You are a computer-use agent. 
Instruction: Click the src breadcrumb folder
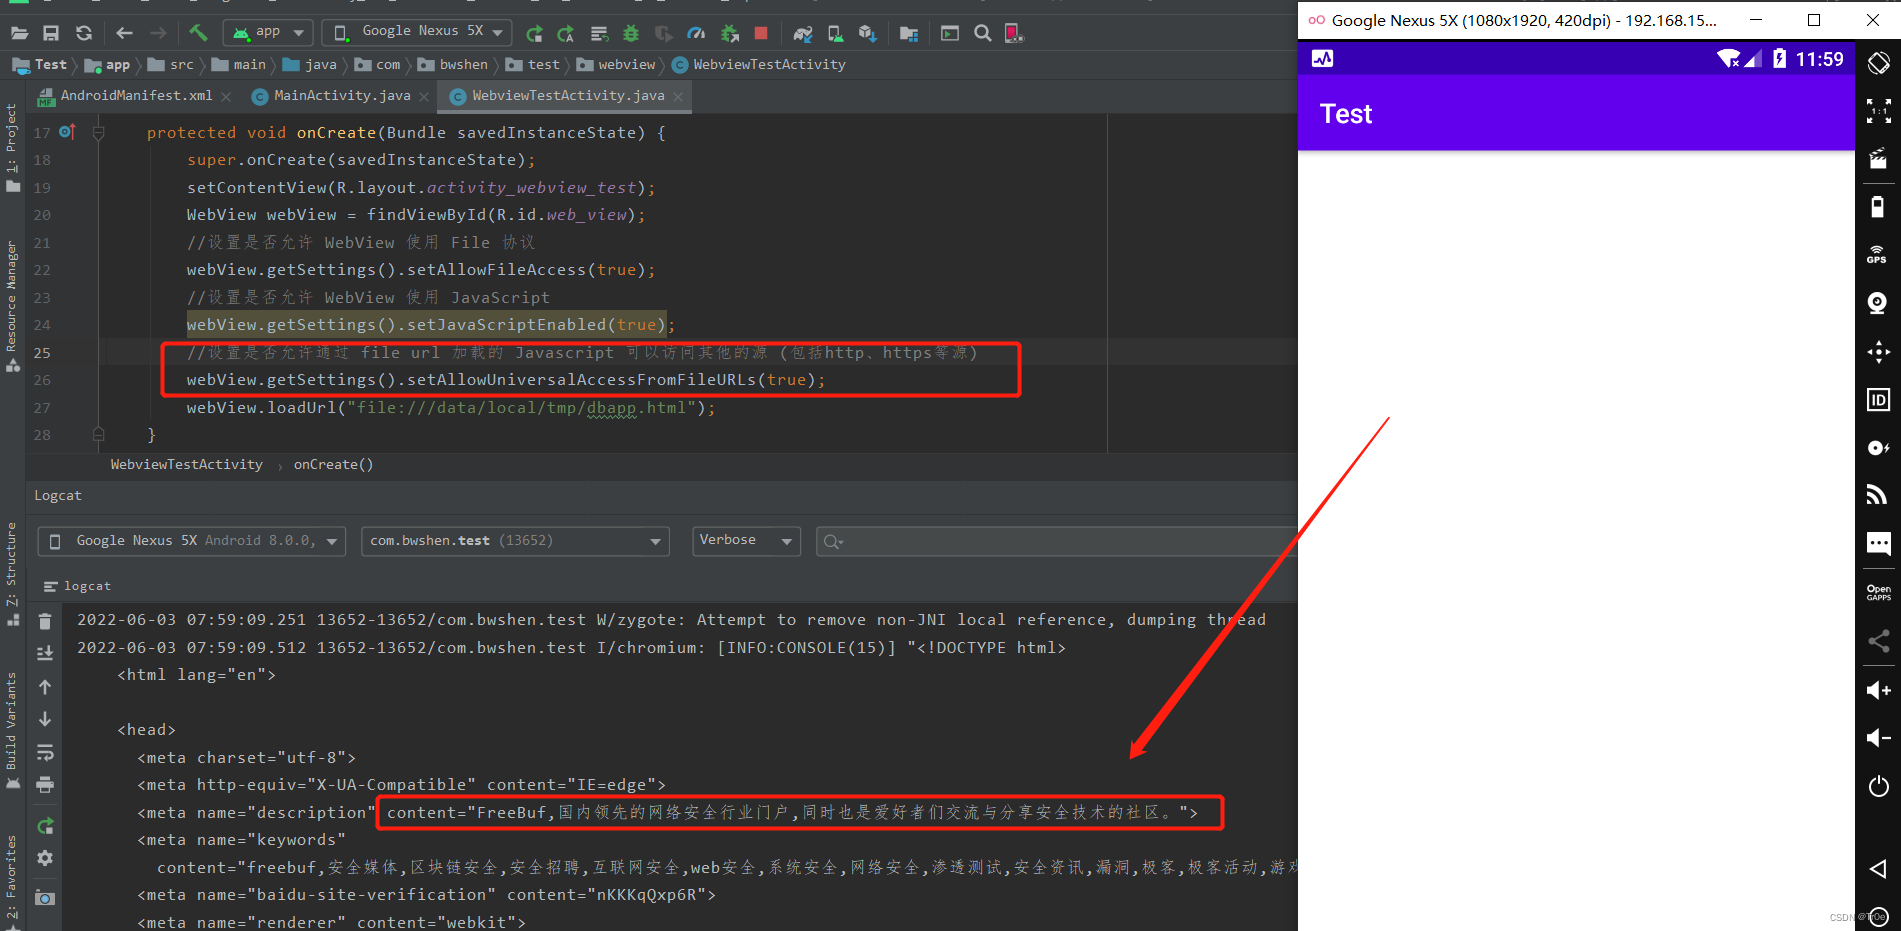pyautogui.click(x=171, y=65)
